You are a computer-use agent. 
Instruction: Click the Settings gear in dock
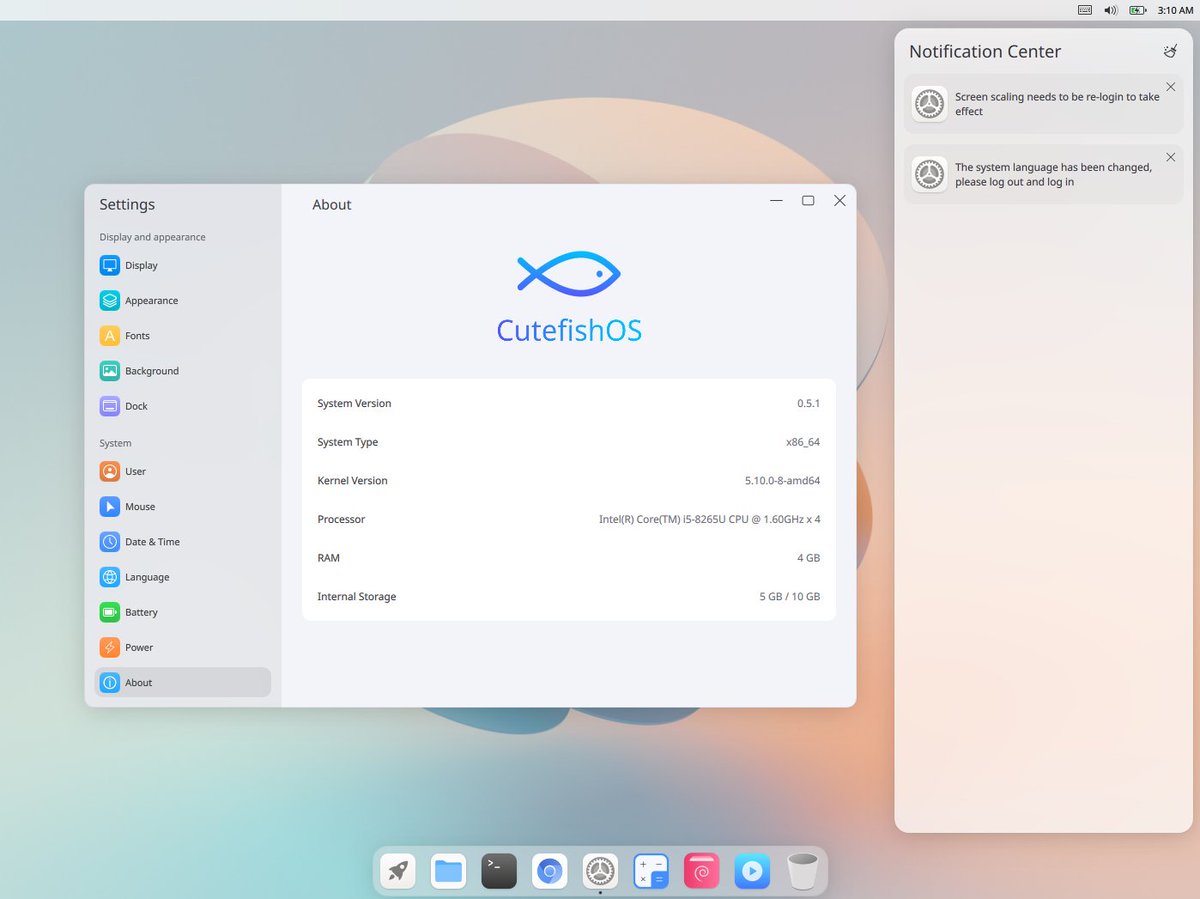pos(600,871)
